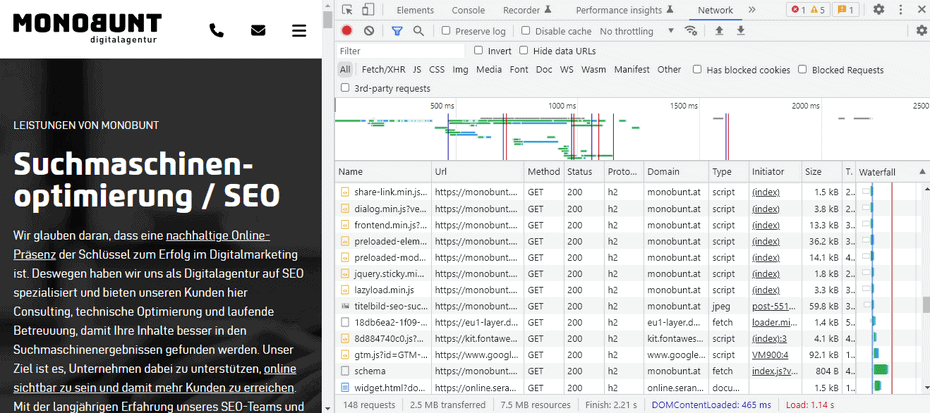Screen dimensions: 930x413
Task: Select the lazyload.min.js request
Action: click(626, 290)
